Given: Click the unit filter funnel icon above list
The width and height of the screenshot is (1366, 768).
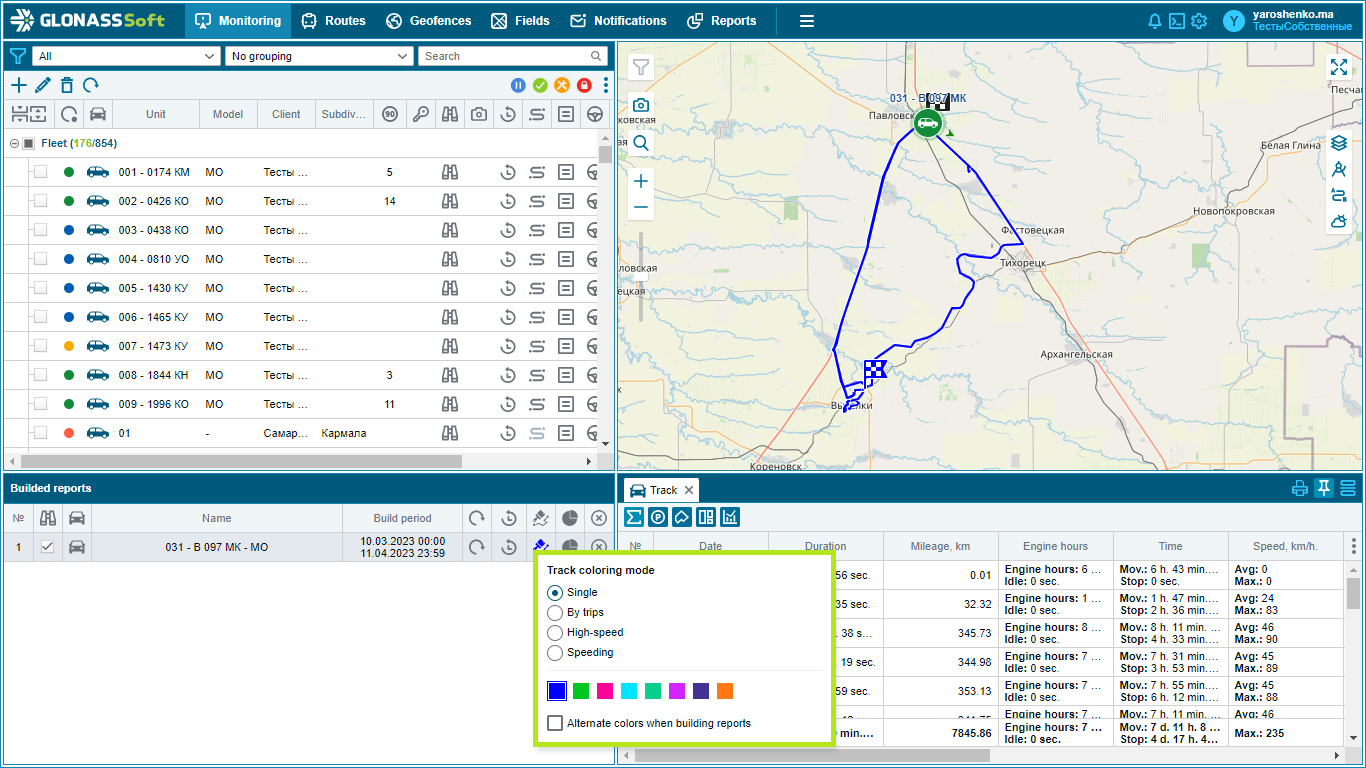Looking at the screenshot, I should pyautogui.click(x=17, y=56).
